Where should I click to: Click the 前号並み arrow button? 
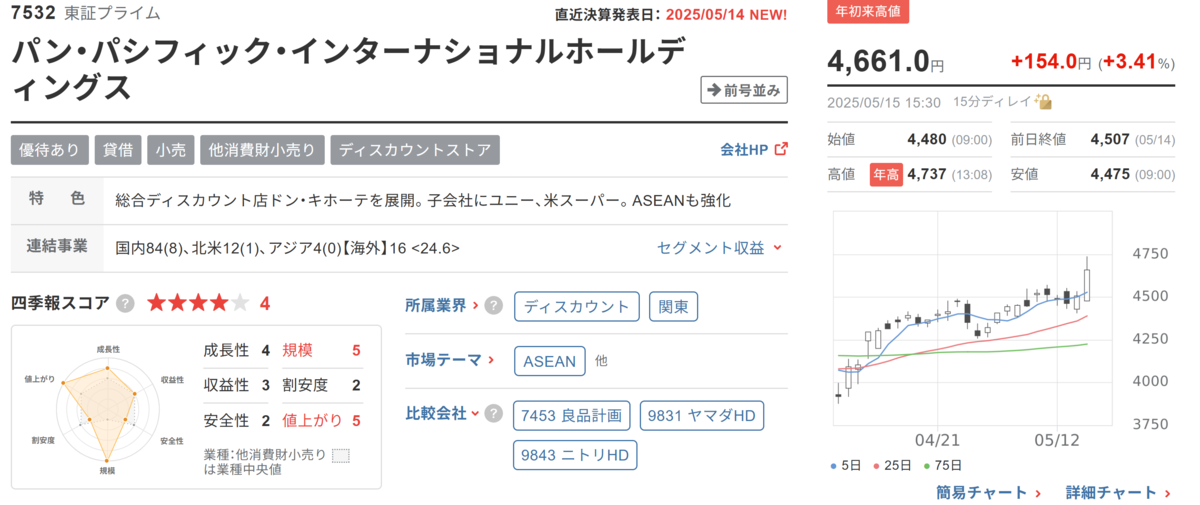[744, 90]
